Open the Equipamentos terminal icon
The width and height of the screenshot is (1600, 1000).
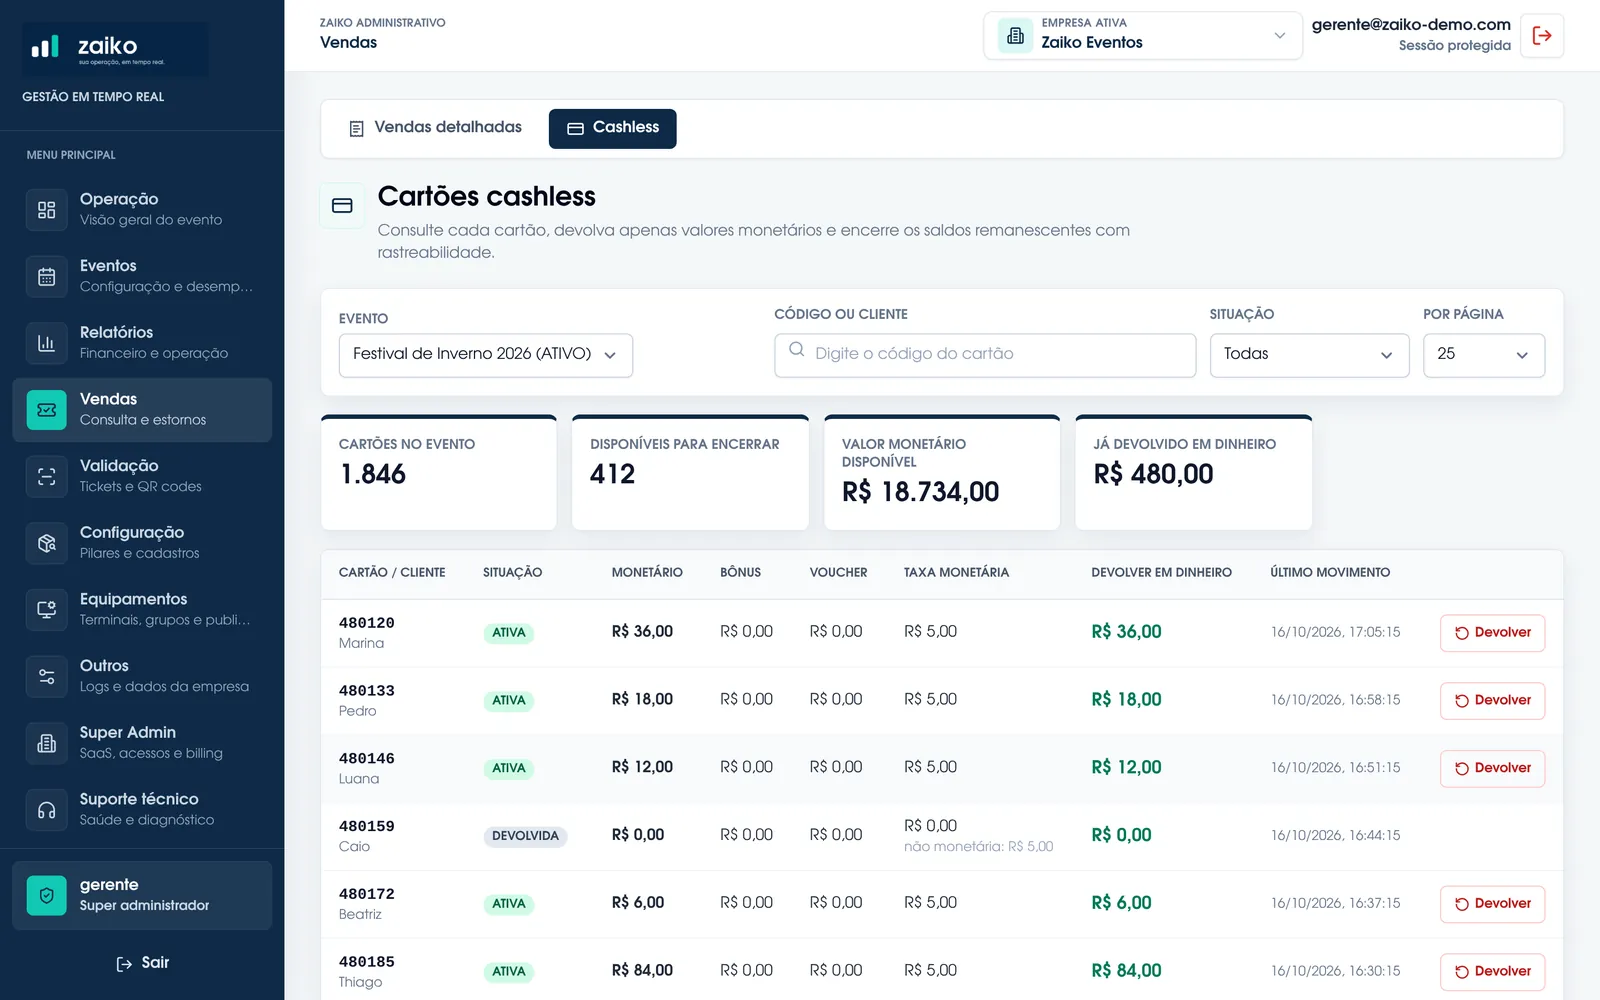click(46, 610)
